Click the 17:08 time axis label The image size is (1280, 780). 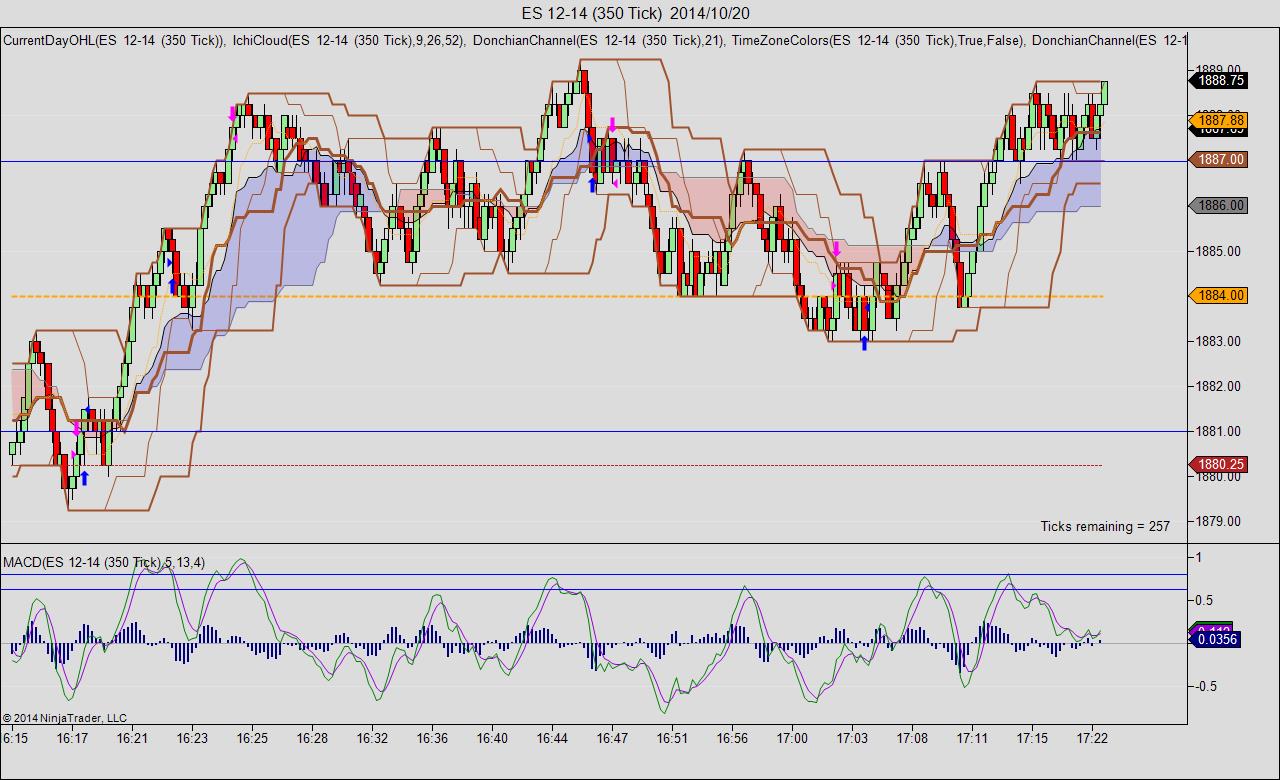point(912,739)
